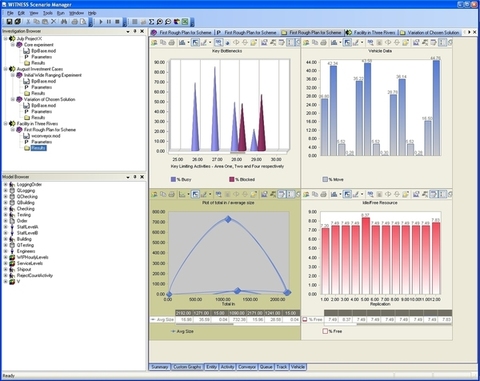Expand the LoggingOrder model item
This screenshot has width=480, height=381.
pyautogui.click(x=5, y=184)
